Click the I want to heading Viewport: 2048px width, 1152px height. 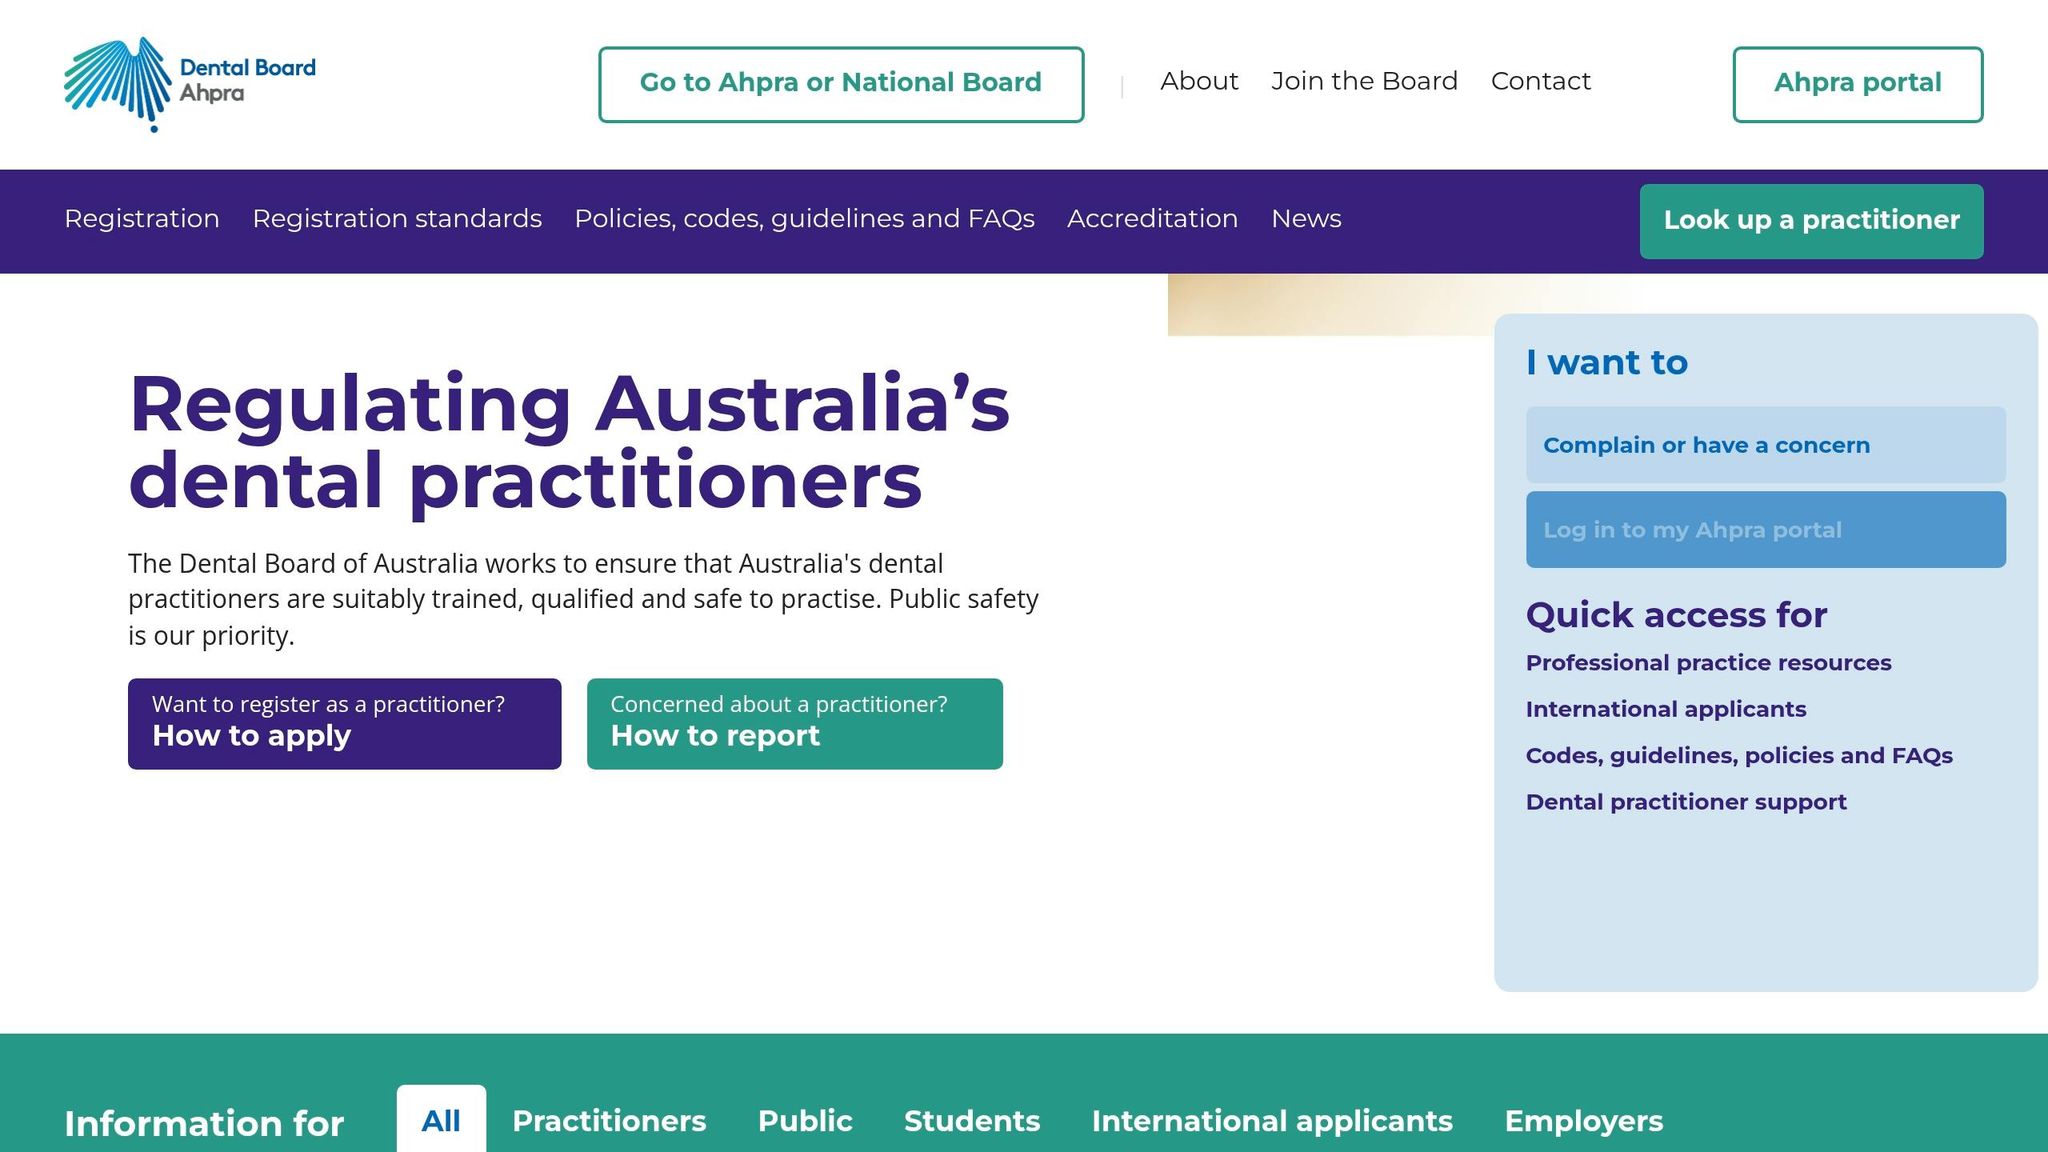click(x=1607, y=362)
